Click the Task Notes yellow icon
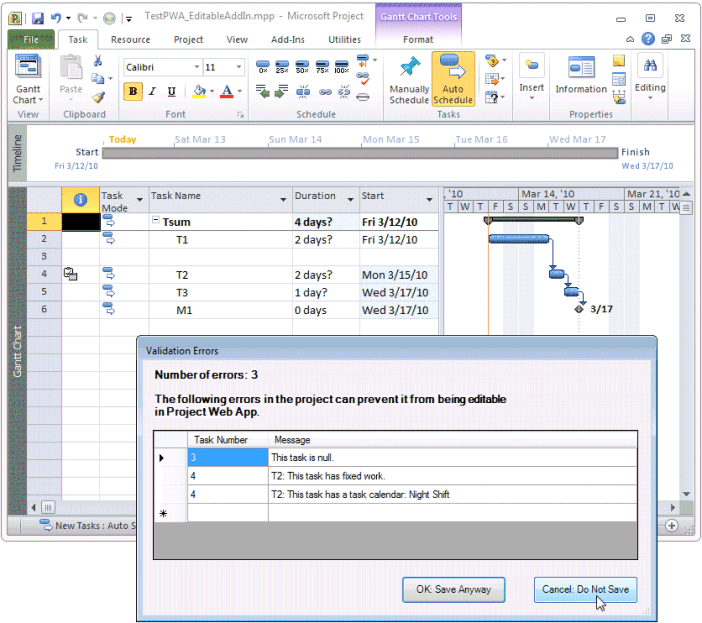Screen dimensions: 702x623 pyautogui.click(x=619, y=60)
